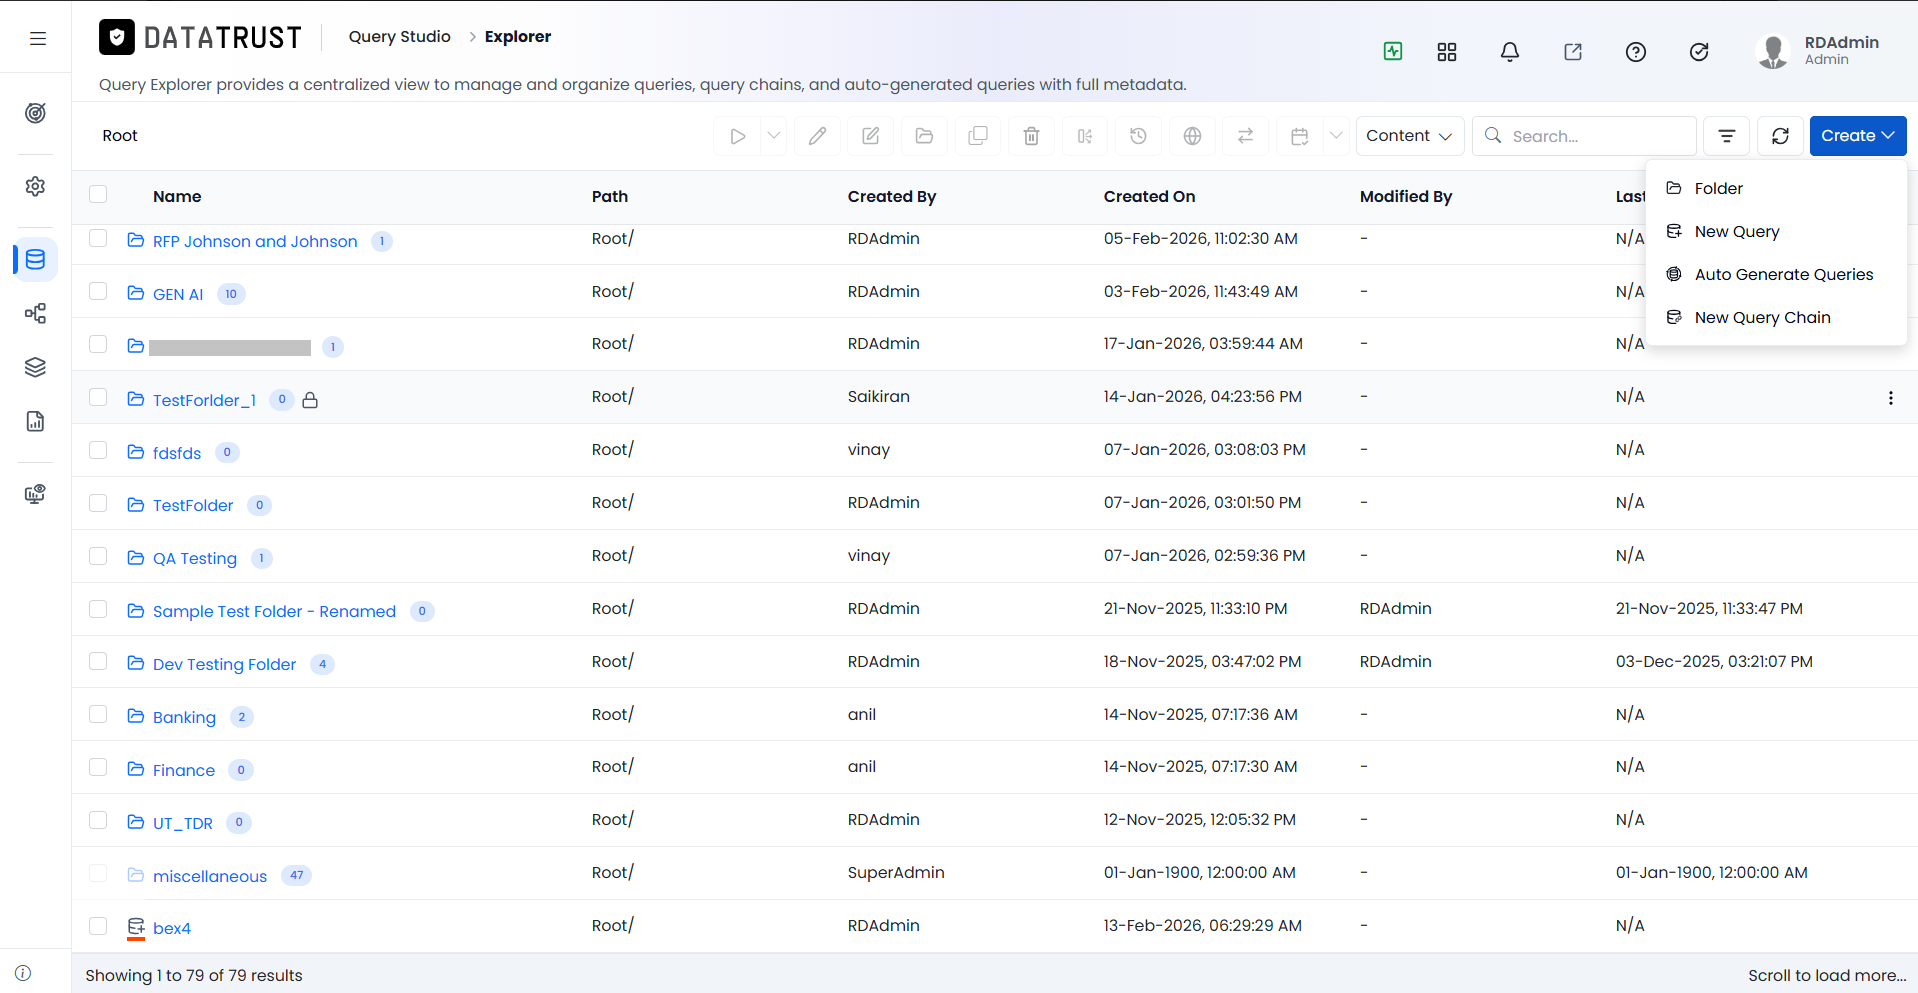The height and width of the screenshot is (993, 1918).
Task: Toggle the select-all header checkbox
Action: pyautogui.click(x=98, y=194)
